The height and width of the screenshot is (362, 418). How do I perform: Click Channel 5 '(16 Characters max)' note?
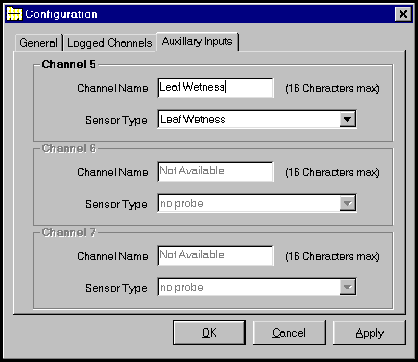tap(332, 88)
